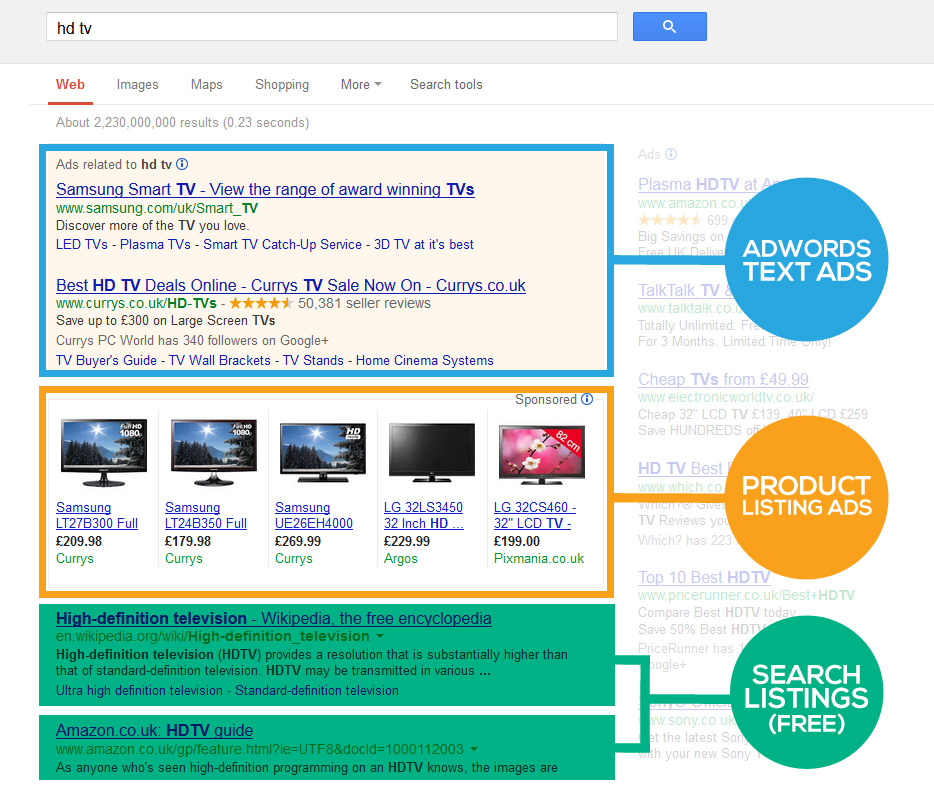The height and width of the screenshot is (805, 934).
Task: Click the LED TVs sitelink
Action: click(x=82, y=244)
